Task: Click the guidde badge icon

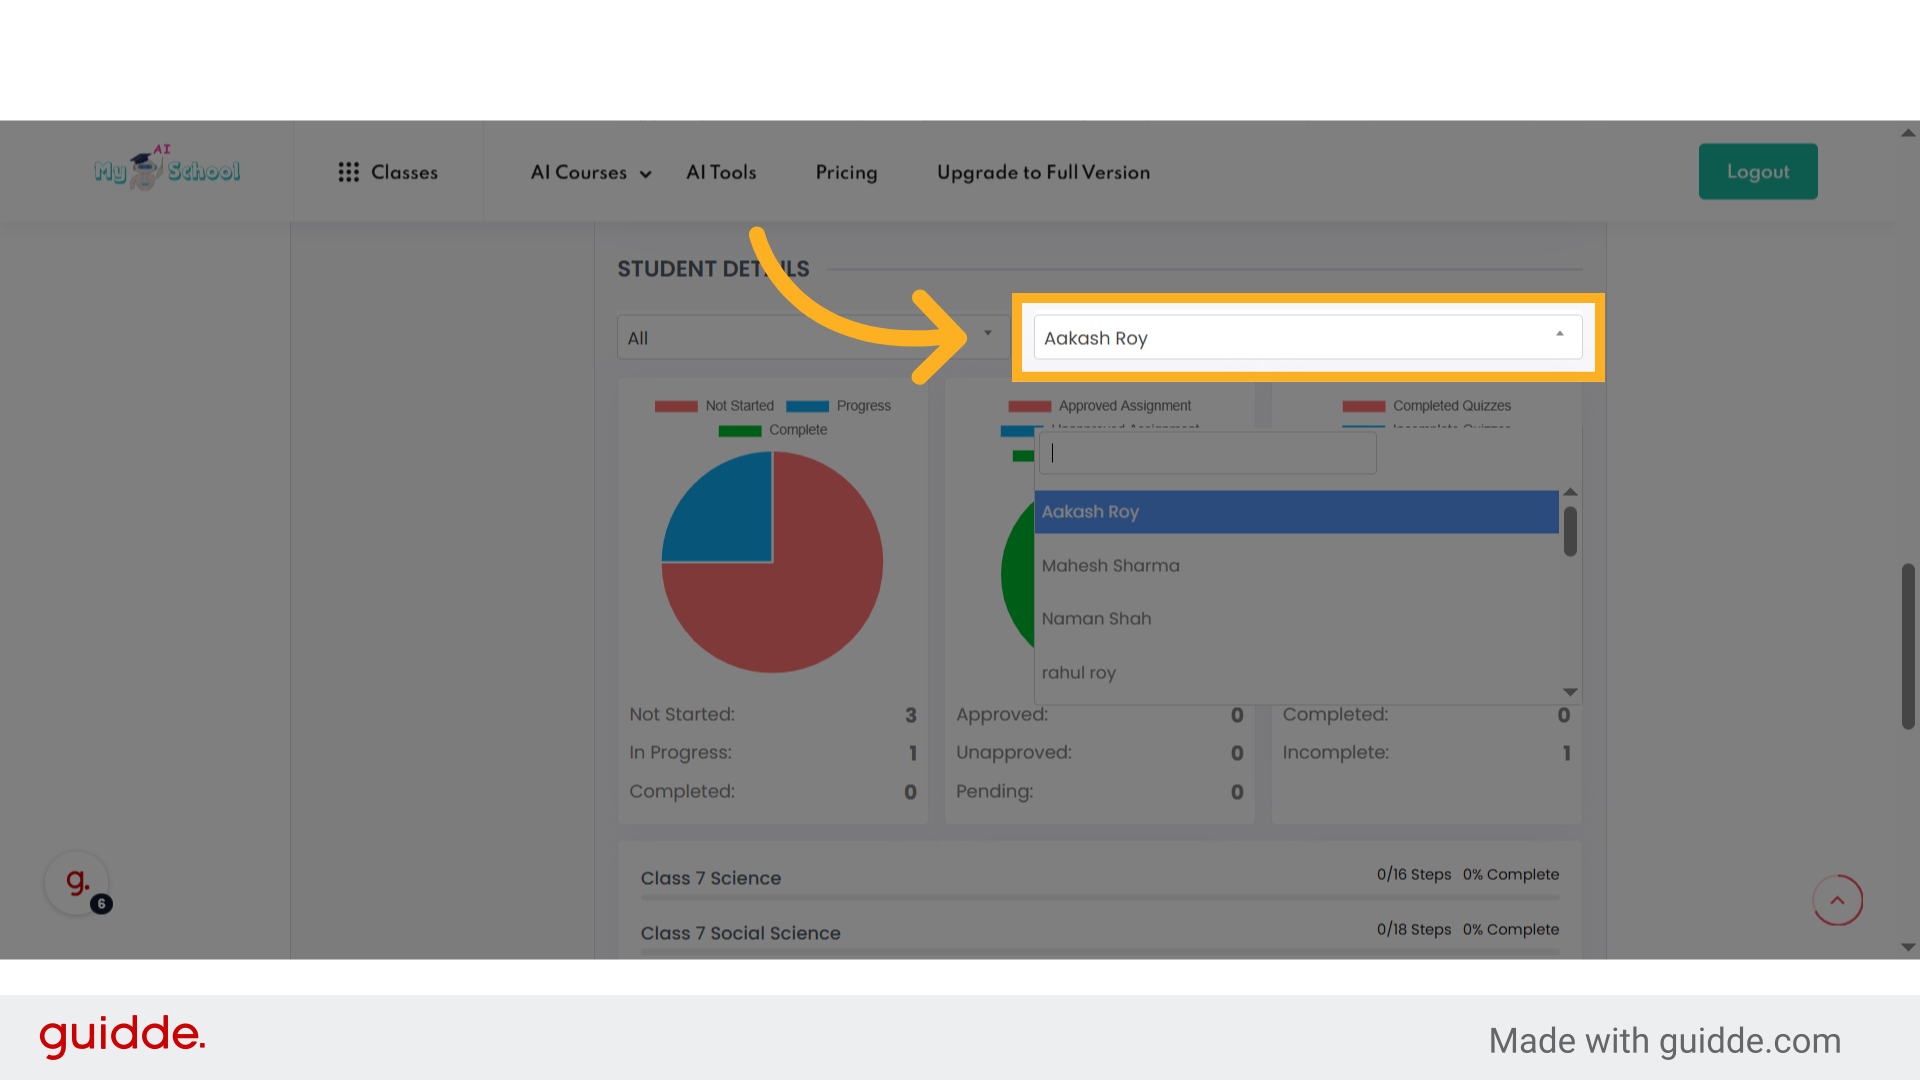Action: tap(78, 882)
